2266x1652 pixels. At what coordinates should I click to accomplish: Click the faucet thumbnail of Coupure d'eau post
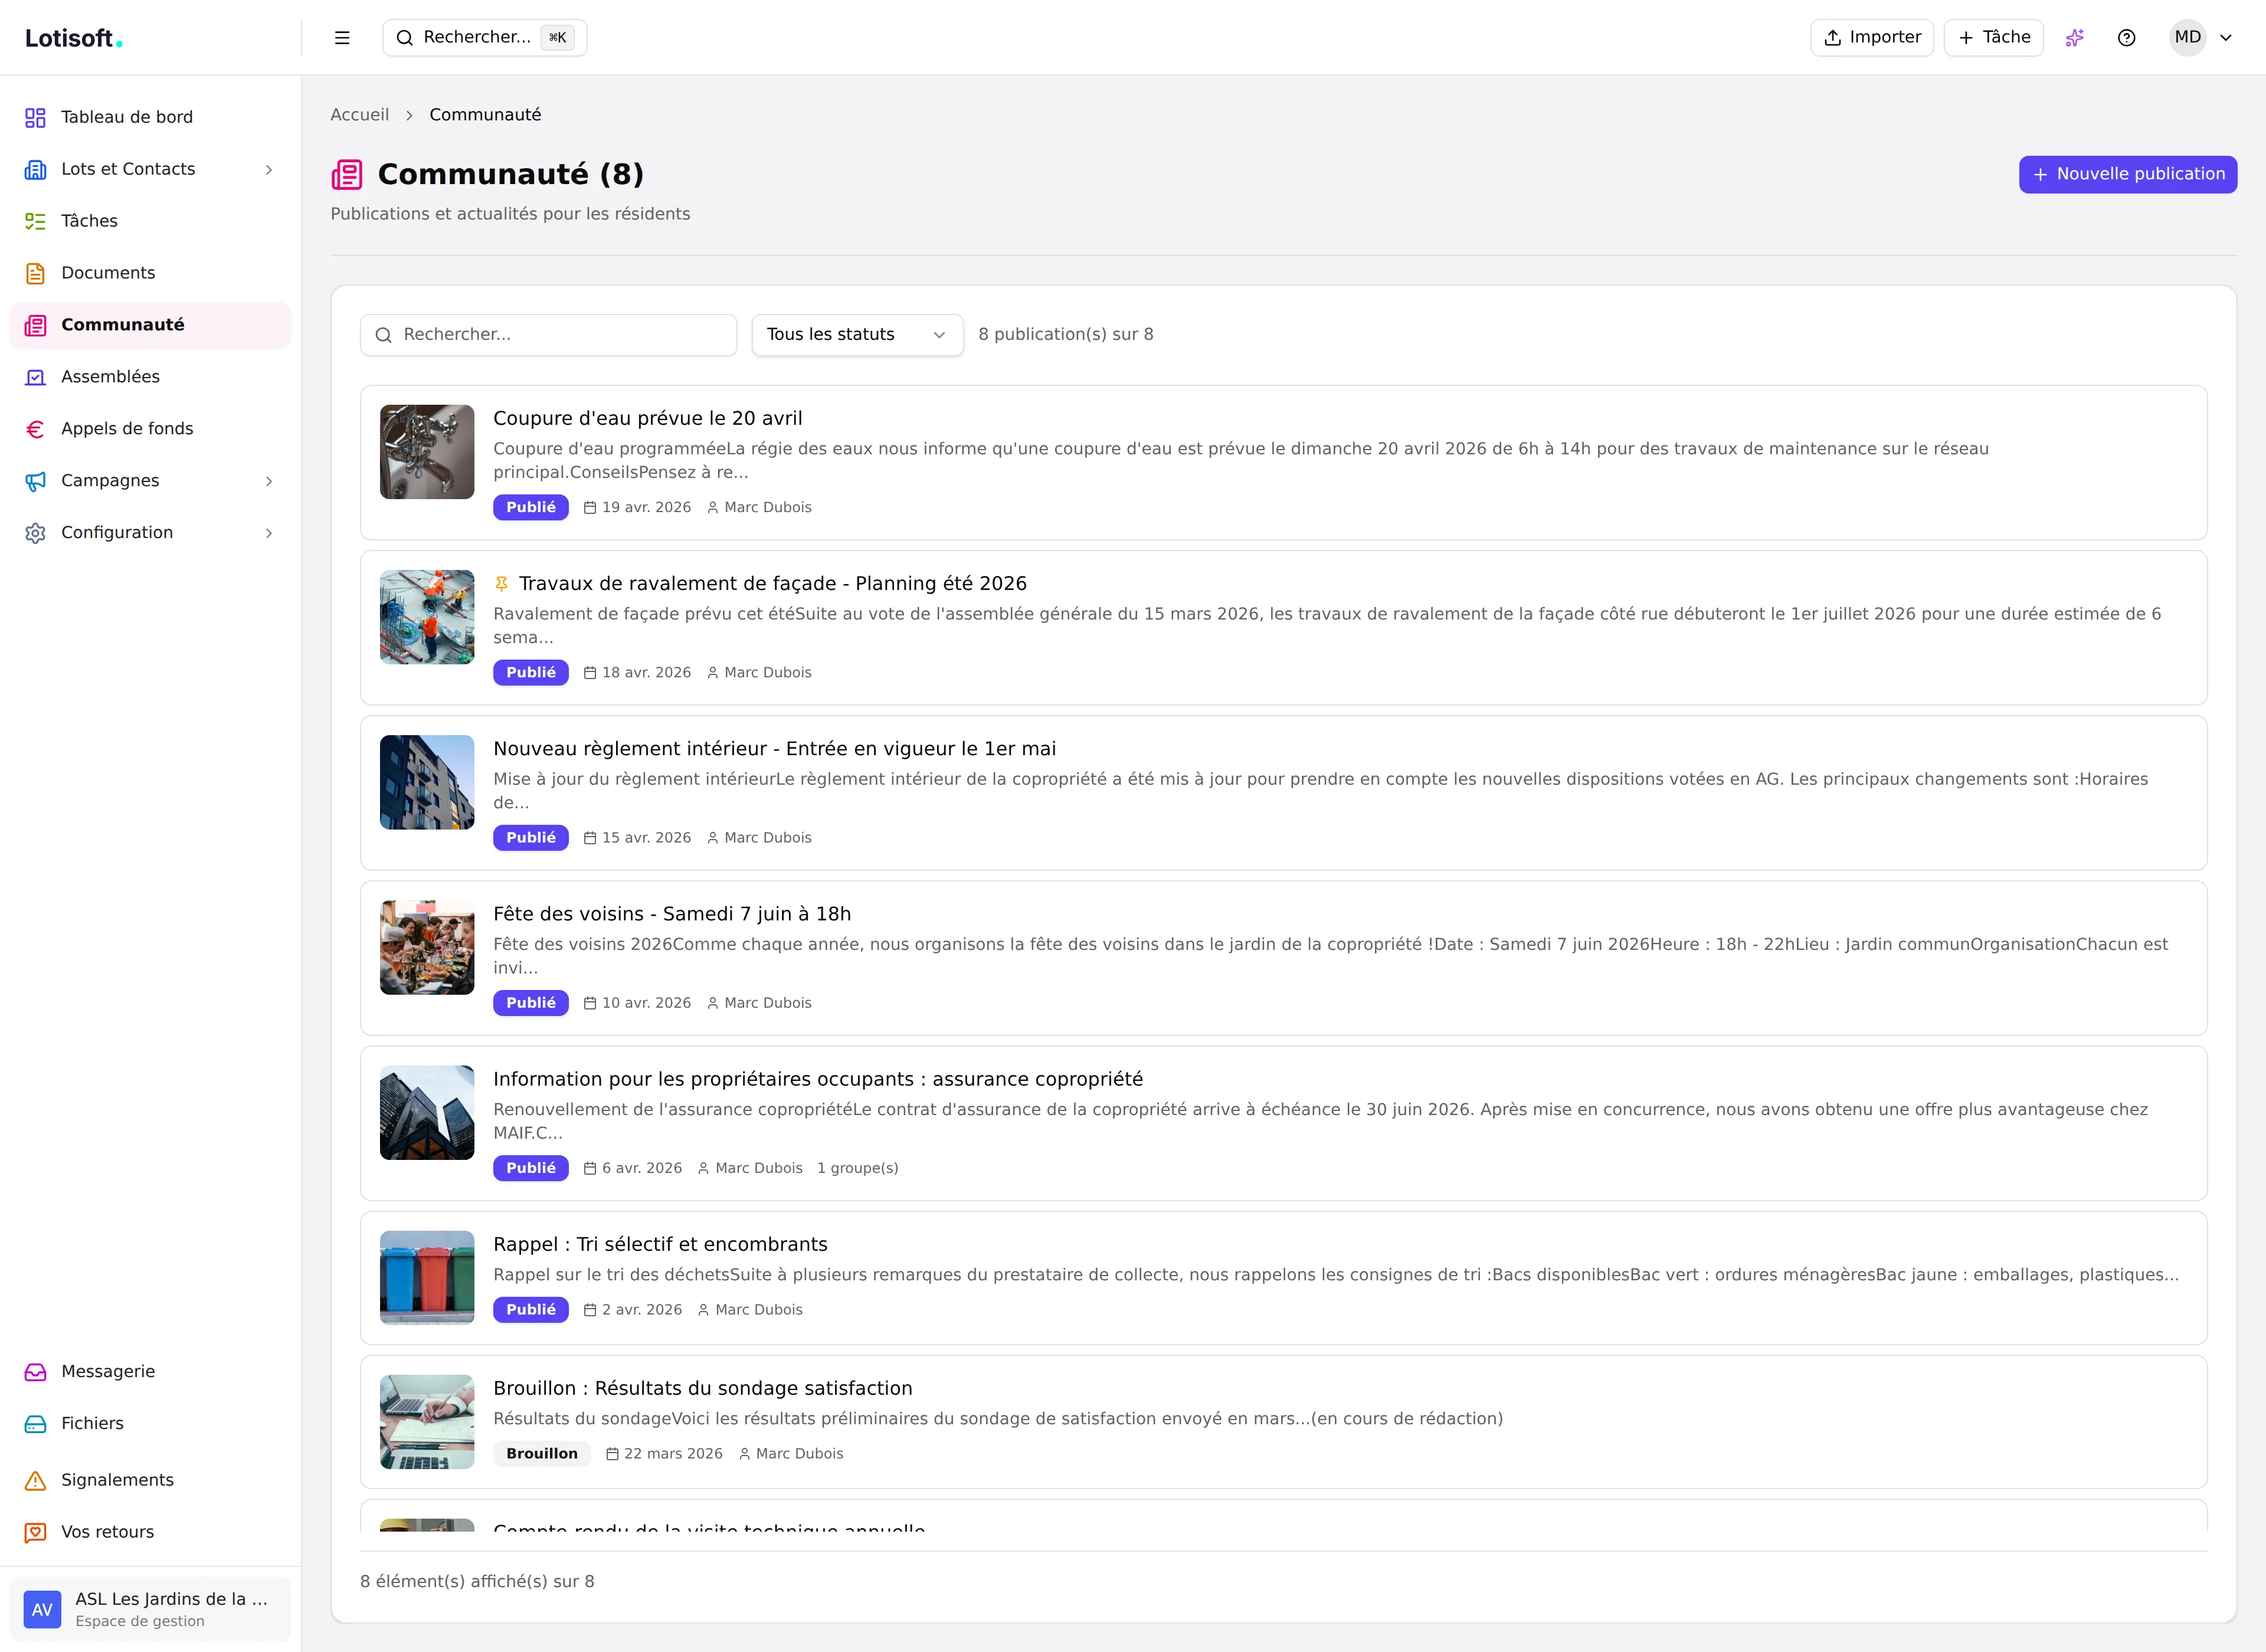pos(427,452)
